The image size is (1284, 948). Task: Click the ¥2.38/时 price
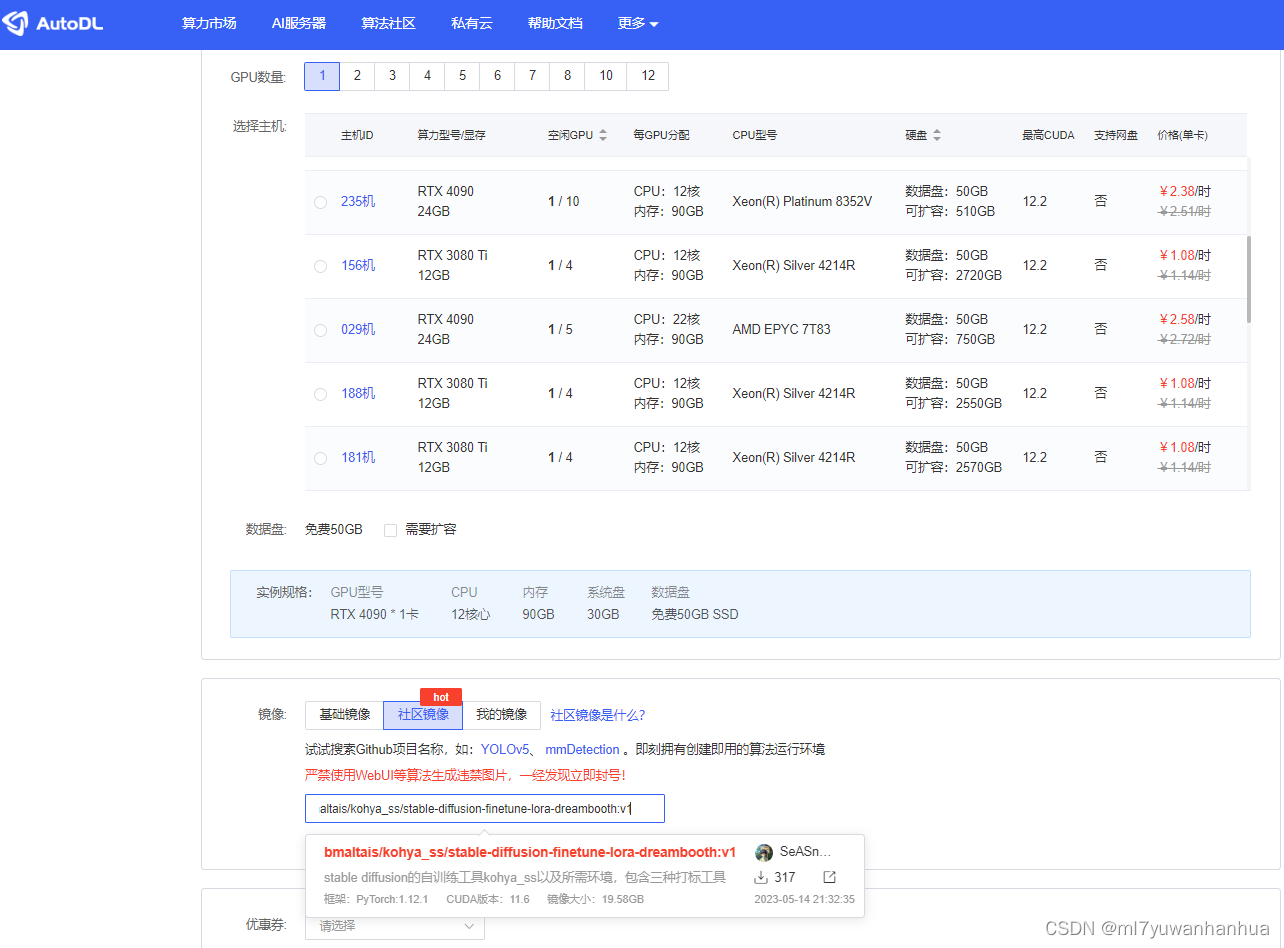coord(1185,192)
